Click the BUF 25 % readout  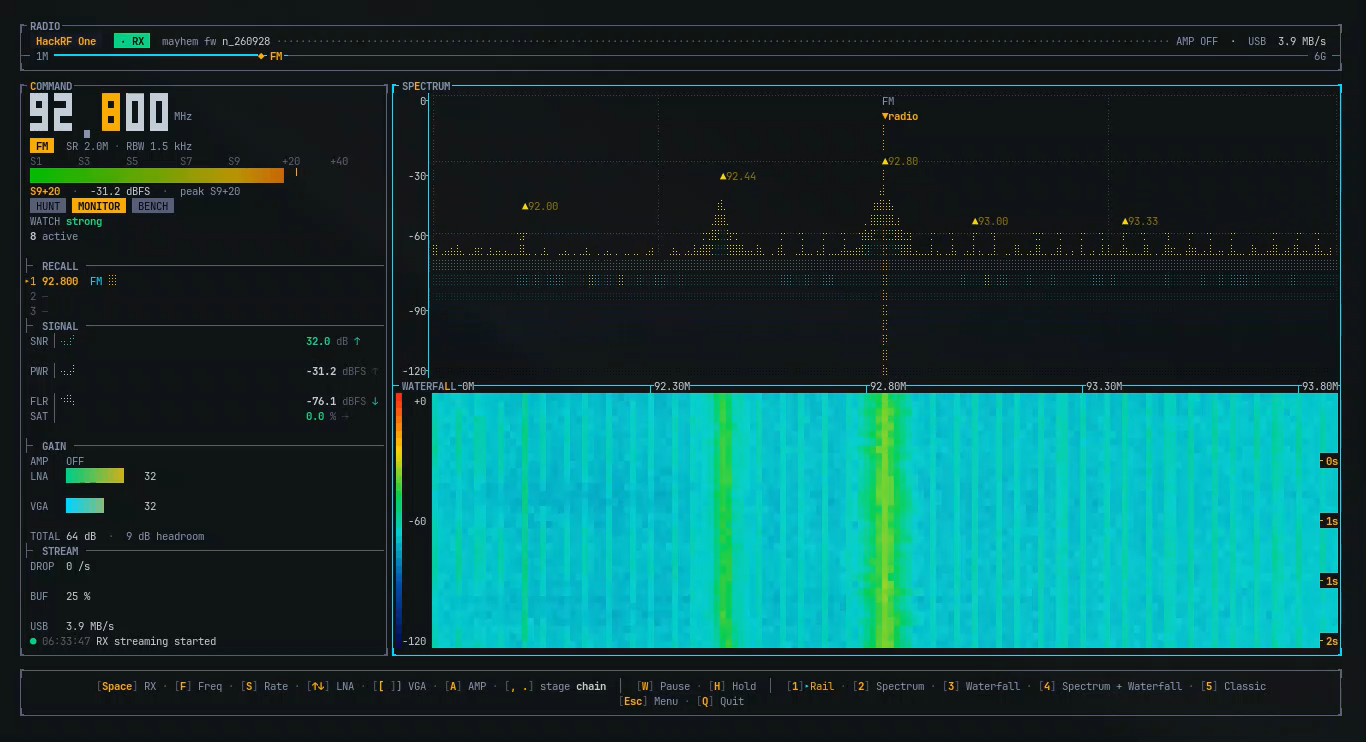point(60,596)
